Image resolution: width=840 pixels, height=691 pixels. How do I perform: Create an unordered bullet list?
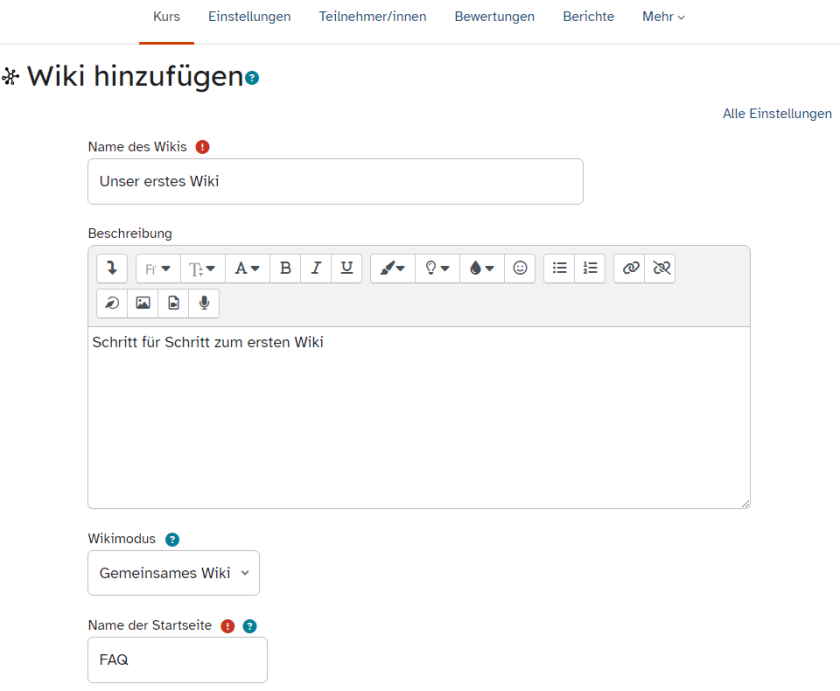coord(560,268)
